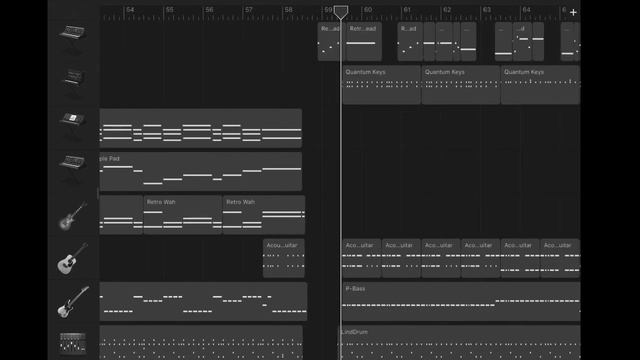This screenshot has width=640, height=360.
Task: Select the P-Bass region
Action: 461,302
